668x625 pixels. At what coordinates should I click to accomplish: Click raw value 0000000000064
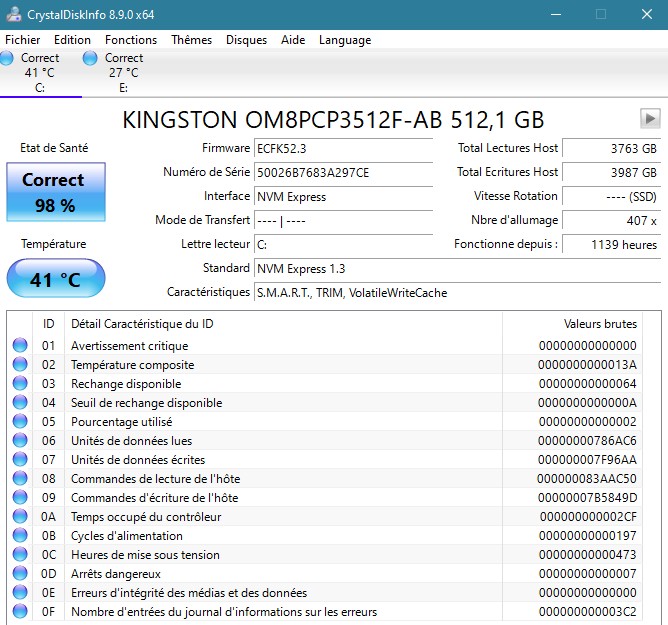coord(587,383)
